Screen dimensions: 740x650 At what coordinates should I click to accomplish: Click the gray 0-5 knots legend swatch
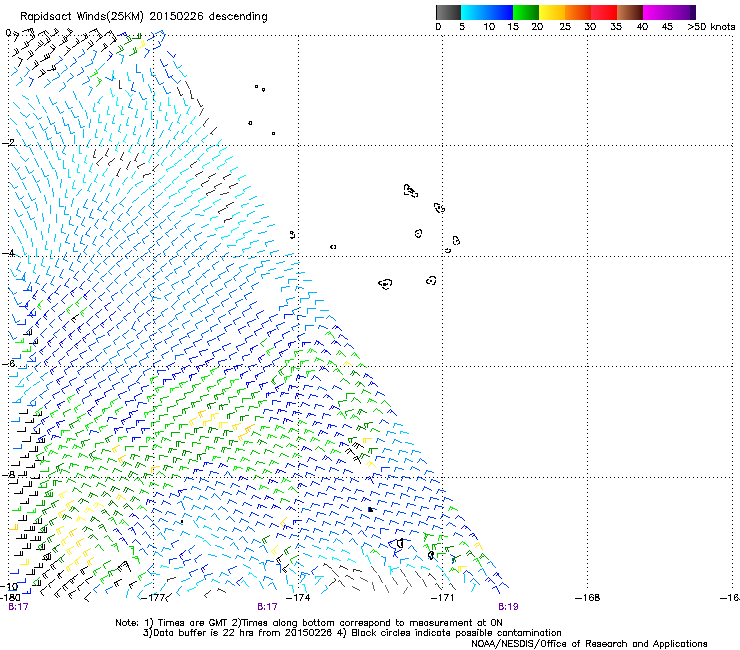pyautogui.click(x=448, y=12)
